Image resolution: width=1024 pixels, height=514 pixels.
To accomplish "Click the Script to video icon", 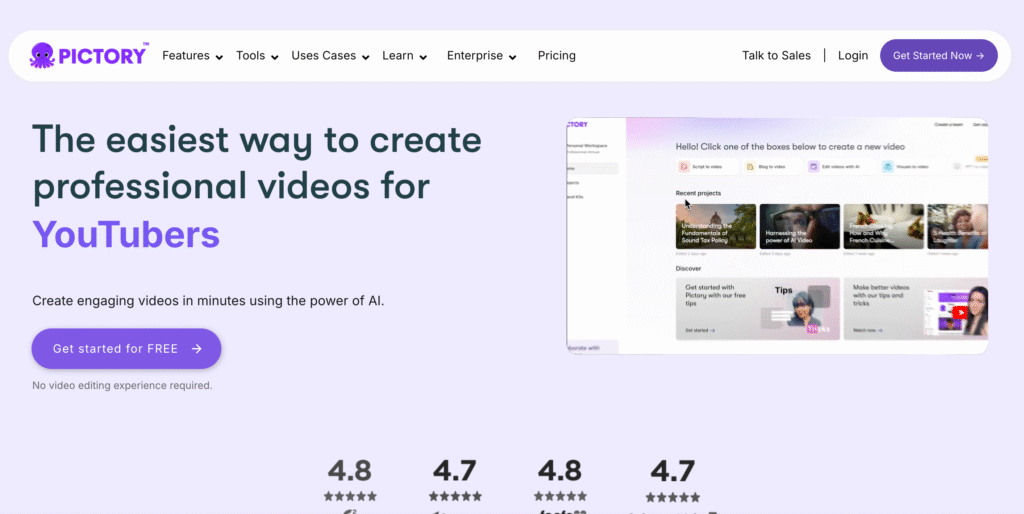I will coord(684,167).
